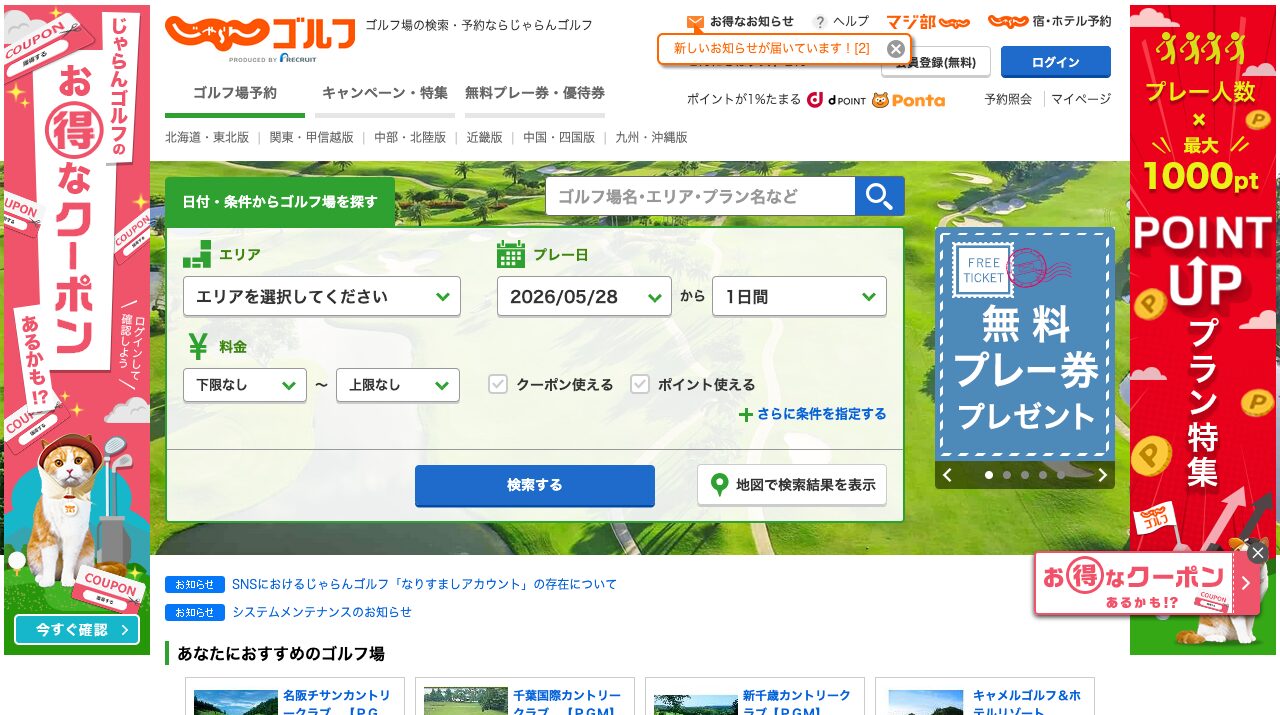Open the お得なお知らせ mail icon
1280x715 pixels.
click(x=695, y=22)
